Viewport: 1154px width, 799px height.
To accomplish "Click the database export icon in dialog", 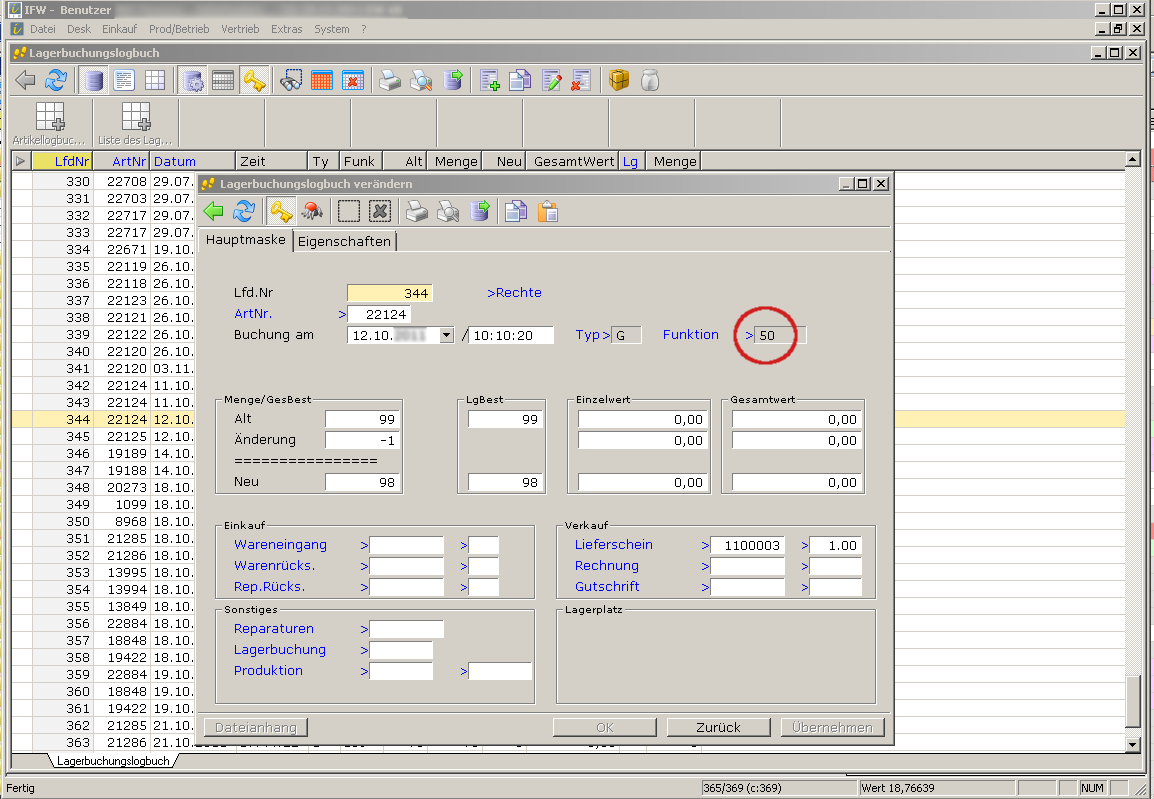I will click(x=480, y=211).
